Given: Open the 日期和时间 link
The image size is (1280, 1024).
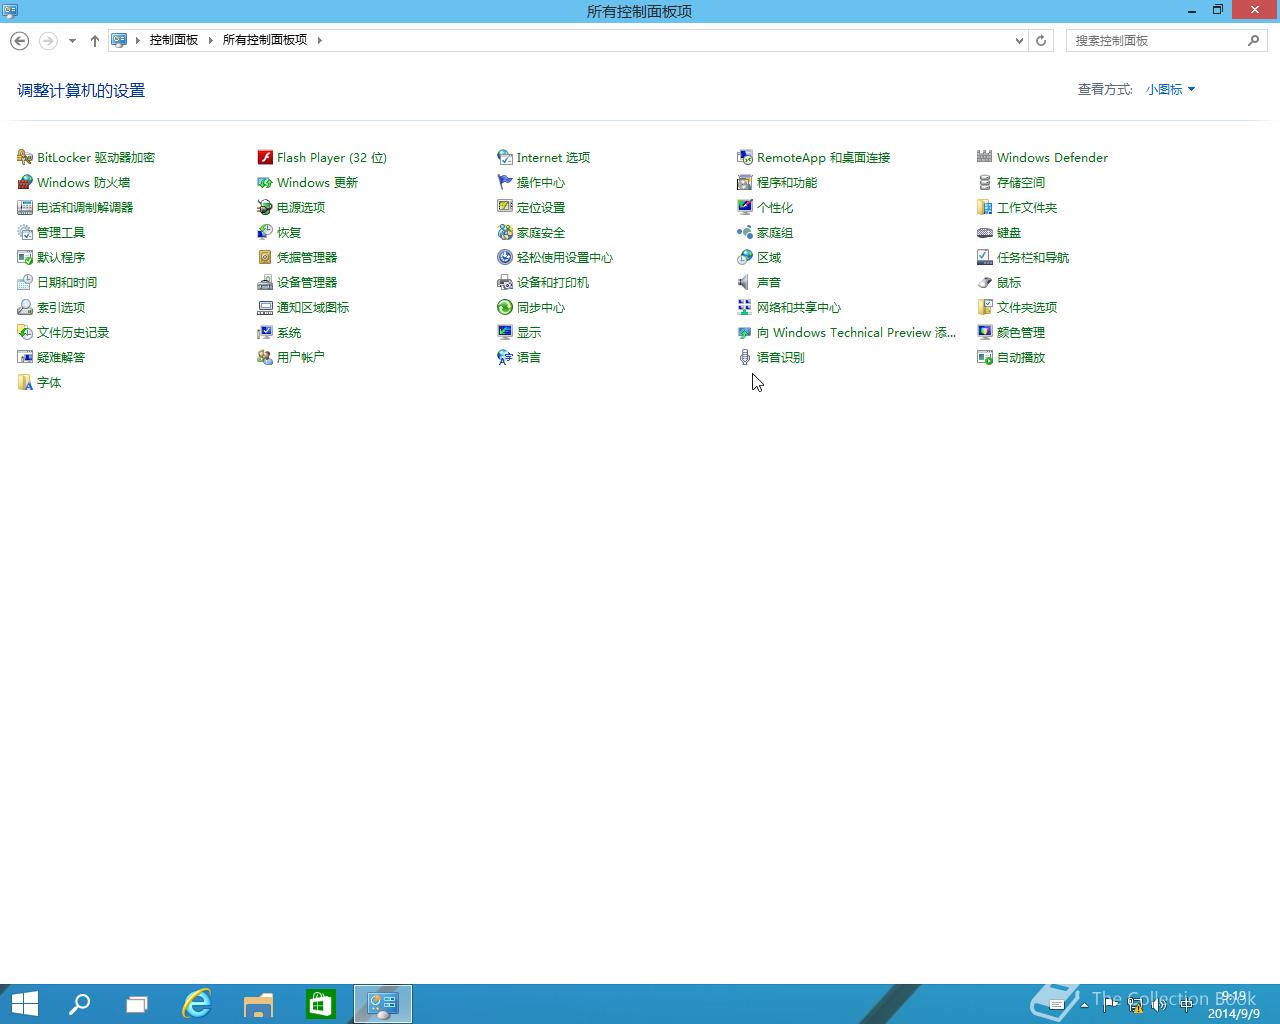Looking at the screenshot, I should pos(67,282).
